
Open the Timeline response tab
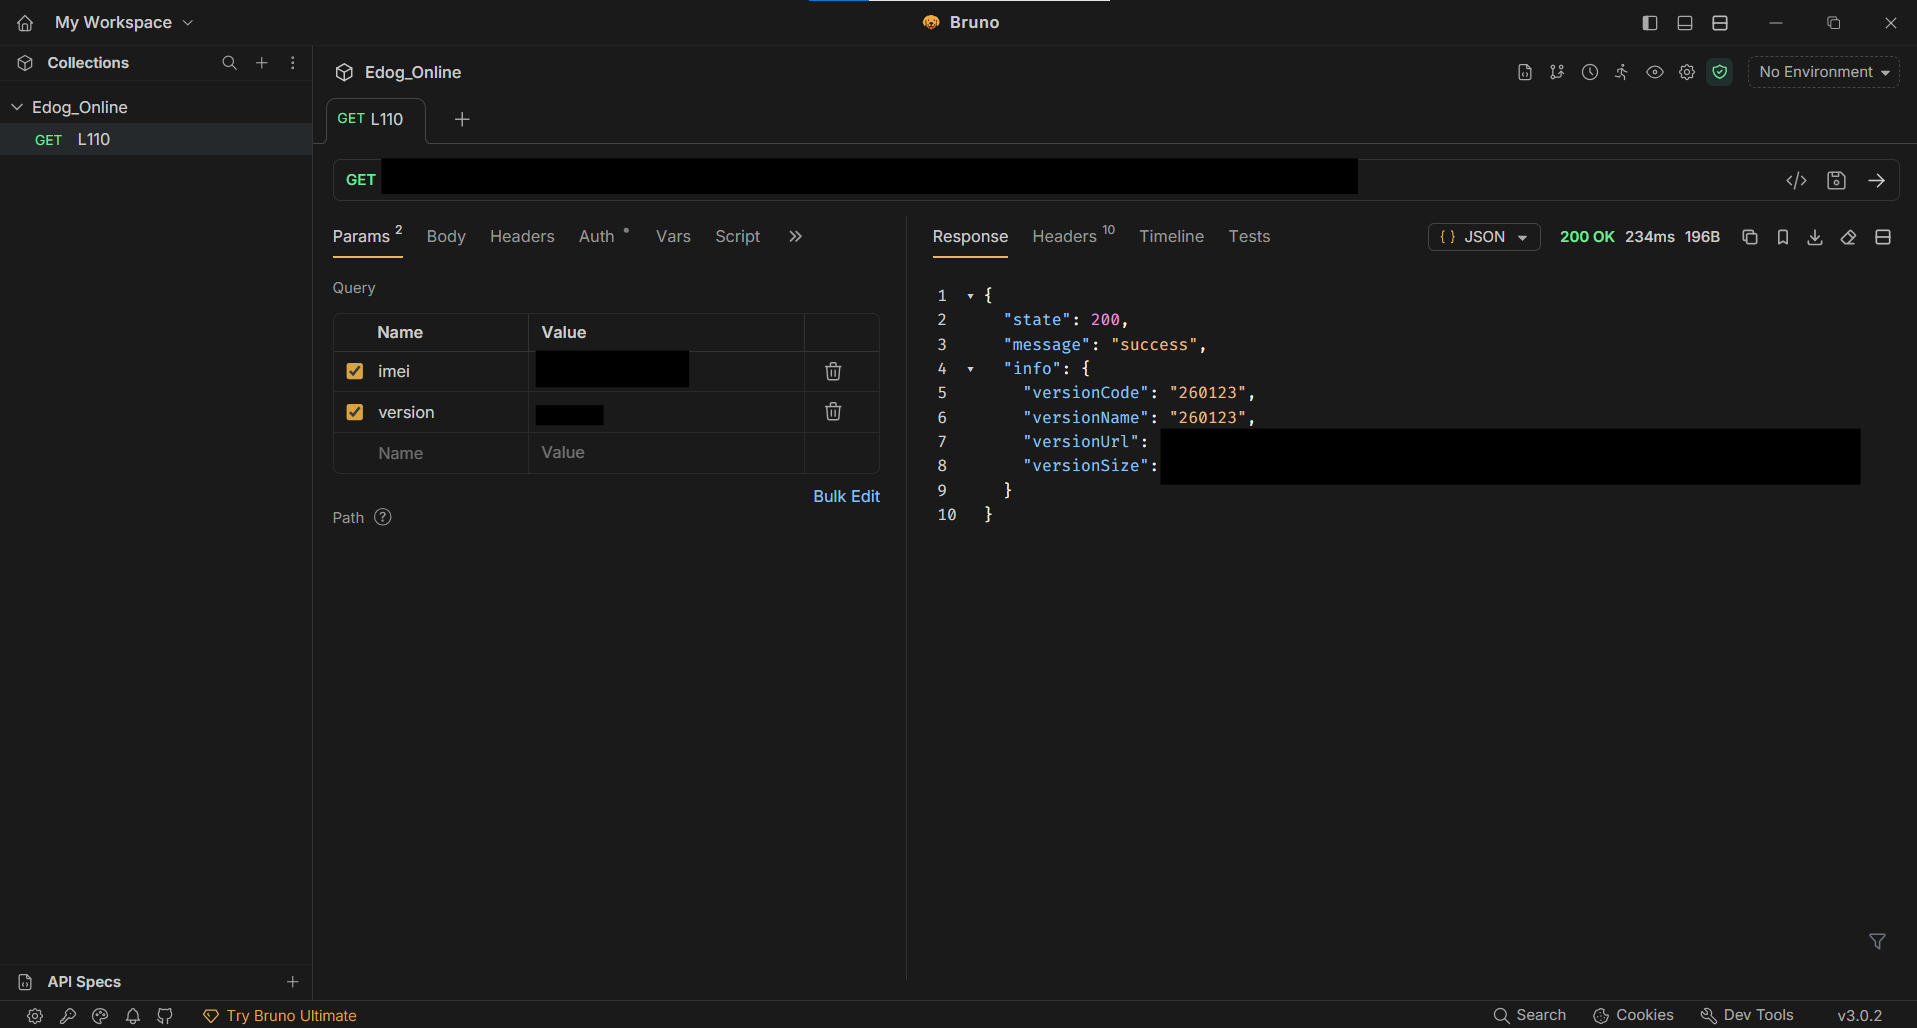coord(1171,237)
